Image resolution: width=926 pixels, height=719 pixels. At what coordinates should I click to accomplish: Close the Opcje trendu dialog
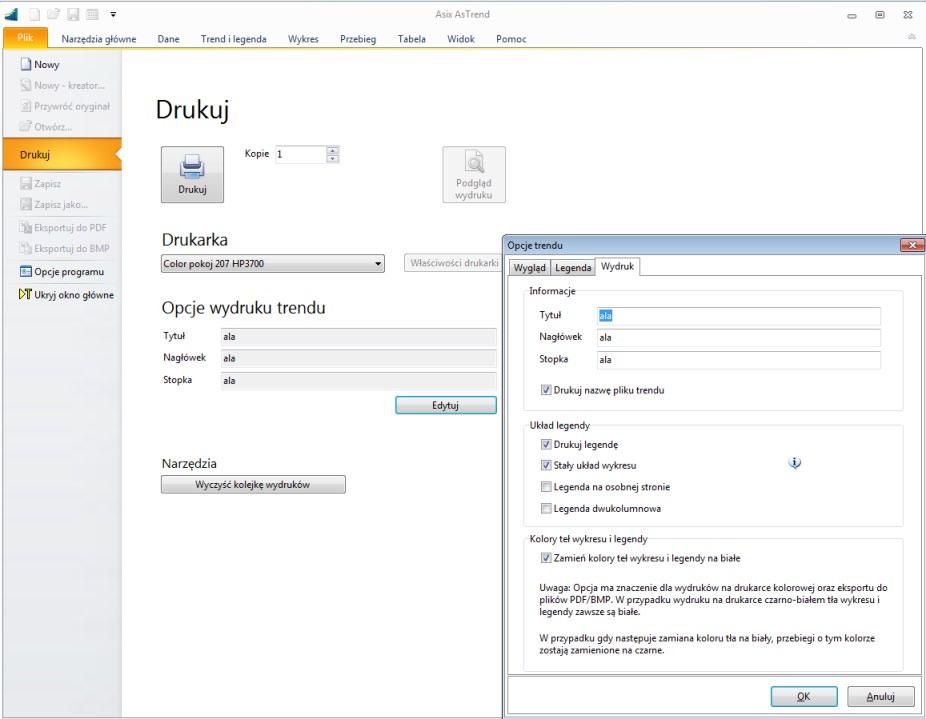pyautogui.click(x=912, y=245)
